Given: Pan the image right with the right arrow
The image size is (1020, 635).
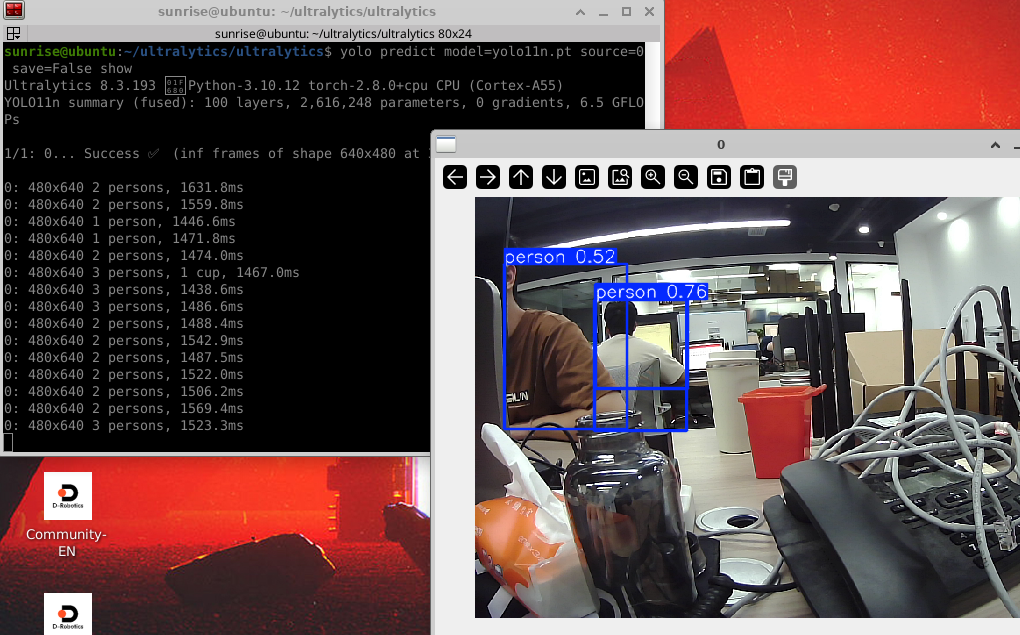Looking at the screenshot, I should 488,177.
